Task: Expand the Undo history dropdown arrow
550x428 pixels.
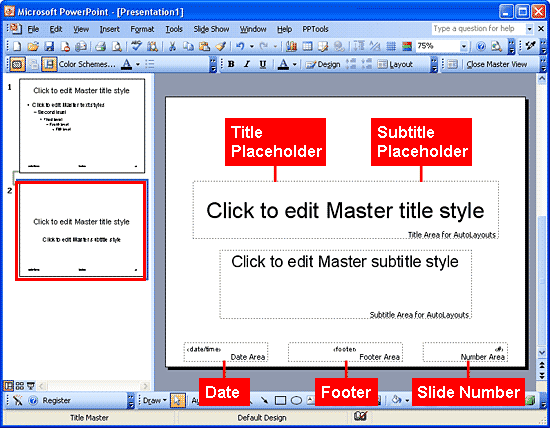Action: coord(251,46)
